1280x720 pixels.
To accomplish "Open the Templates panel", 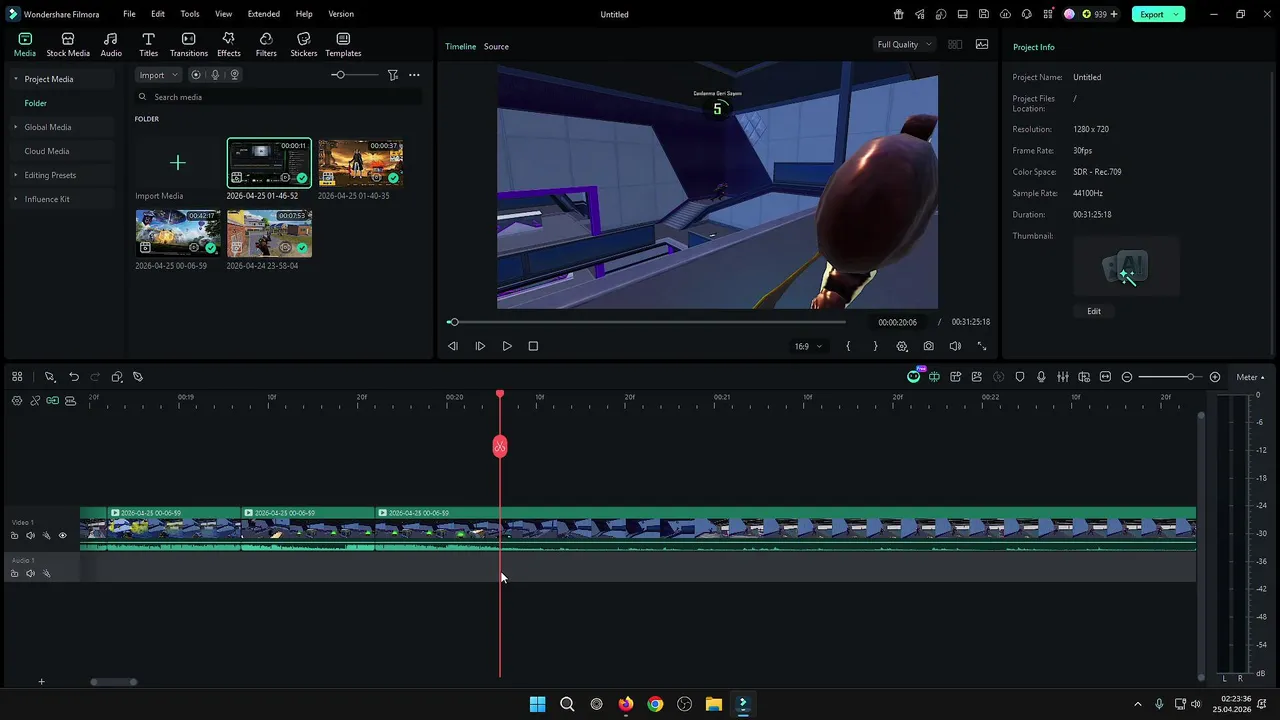I will coord(343,44).
